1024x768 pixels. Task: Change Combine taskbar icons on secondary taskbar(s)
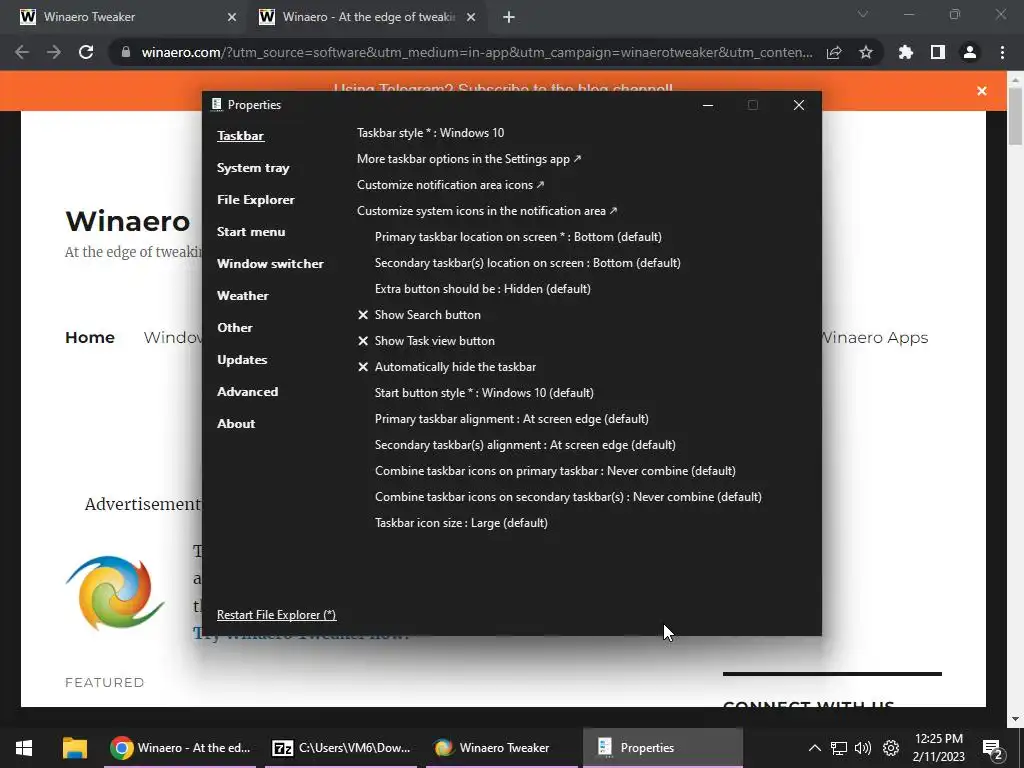click(568, 497)
